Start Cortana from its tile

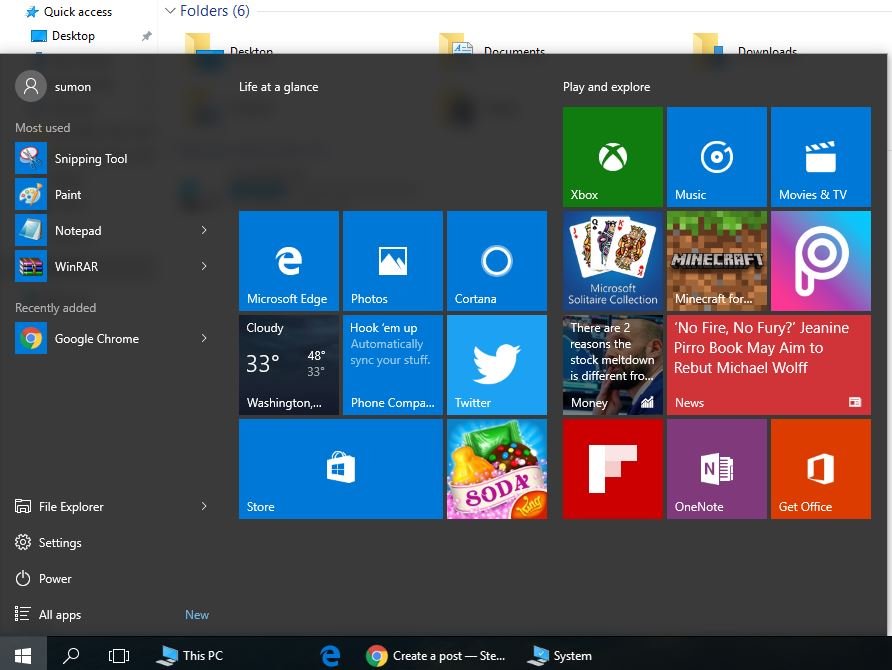click(497, 260)
